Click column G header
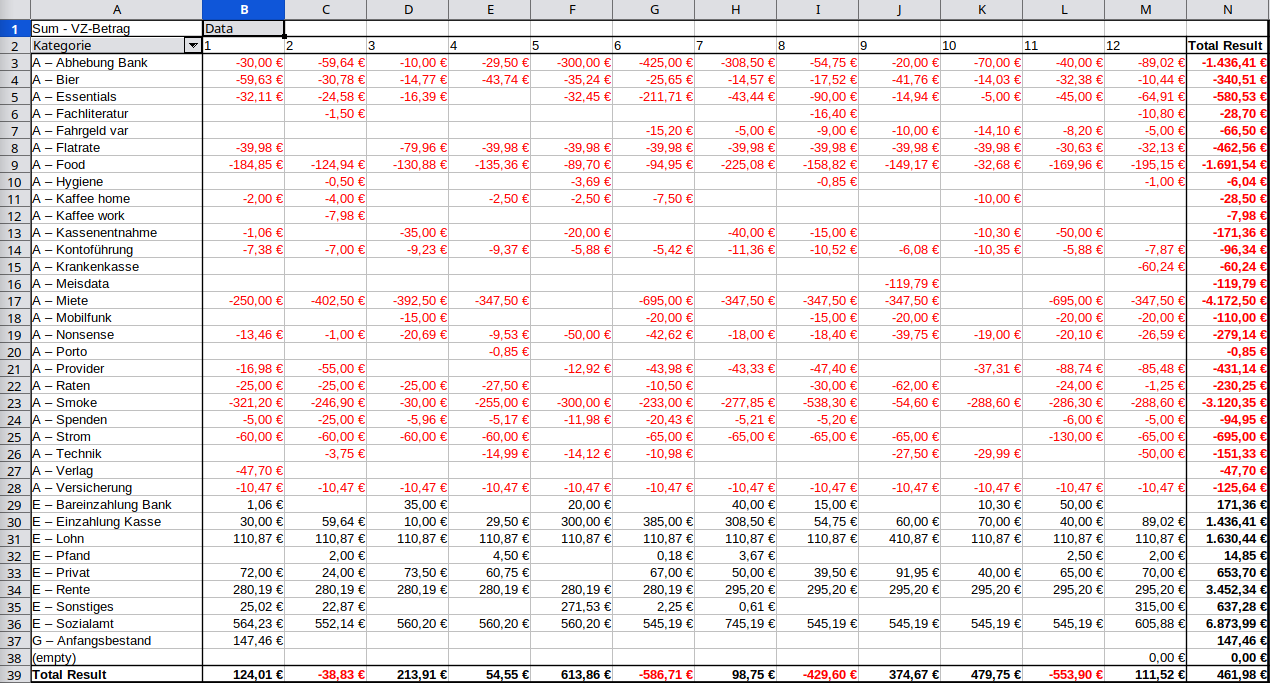 [653, 9]
